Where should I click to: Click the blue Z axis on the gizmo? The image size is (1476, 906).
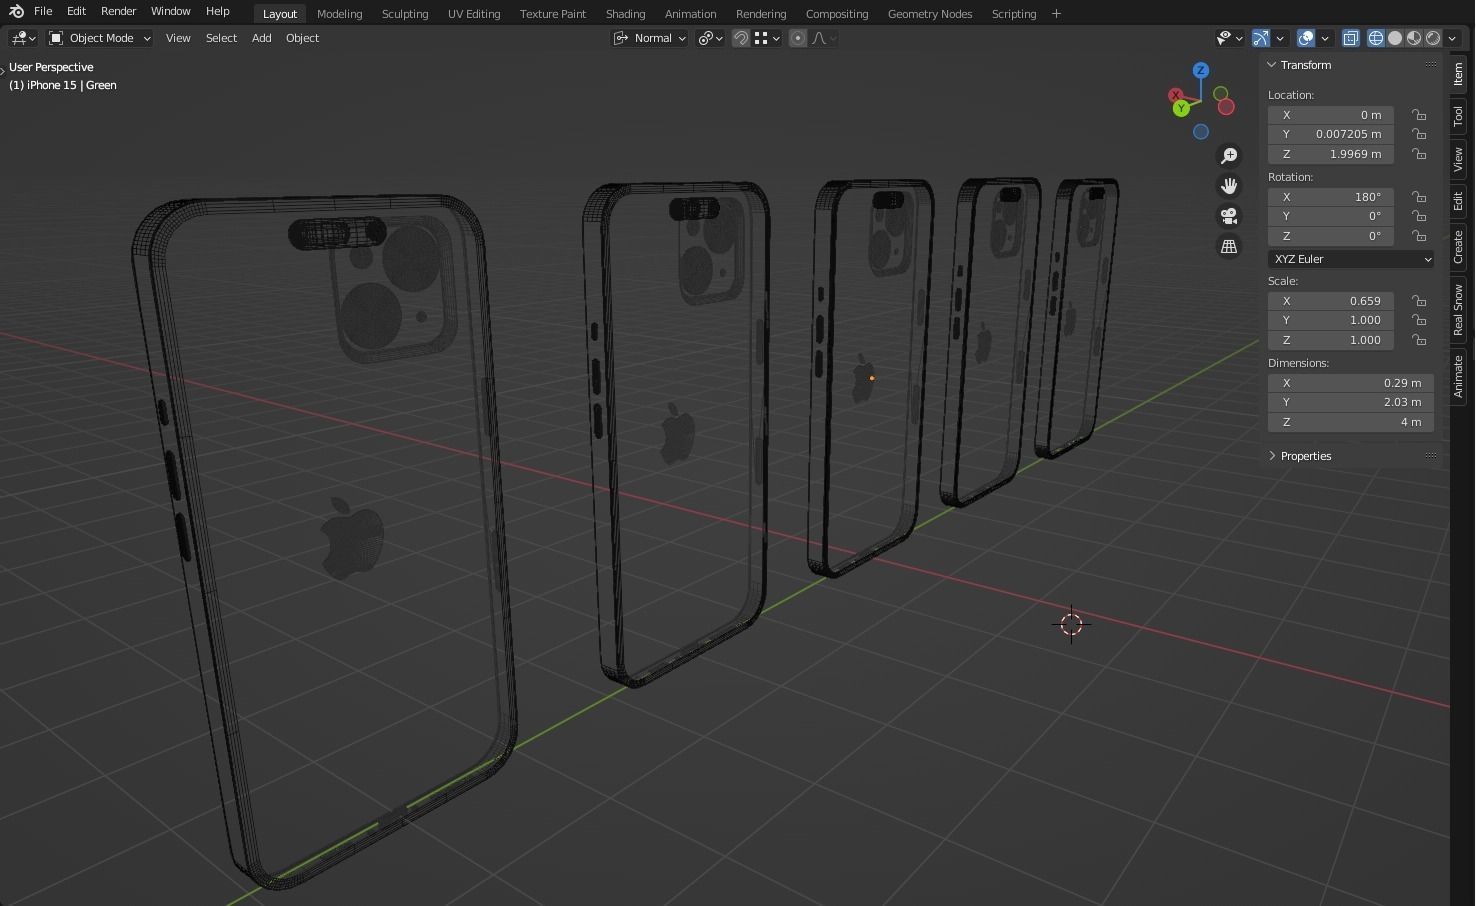[x=1201, y=70]
